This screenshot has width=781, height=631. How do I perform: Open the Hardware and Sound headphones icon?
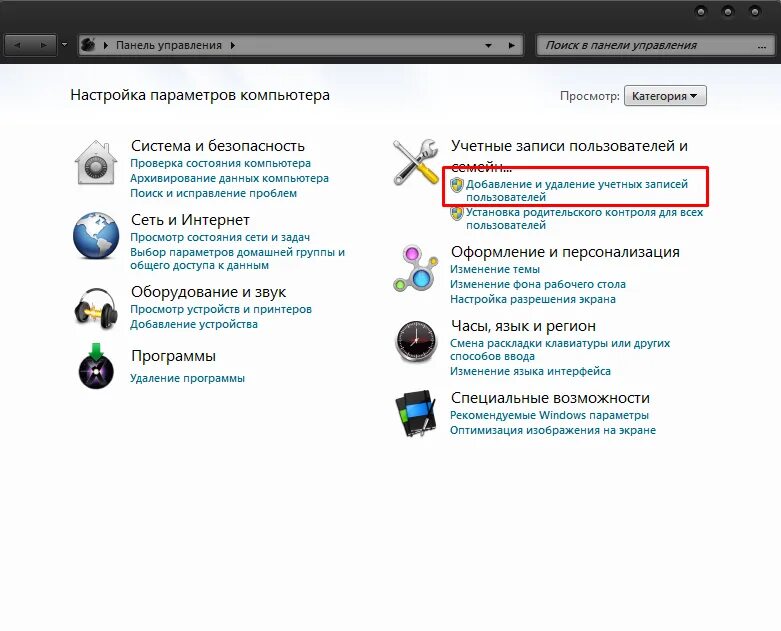point(96,308)
